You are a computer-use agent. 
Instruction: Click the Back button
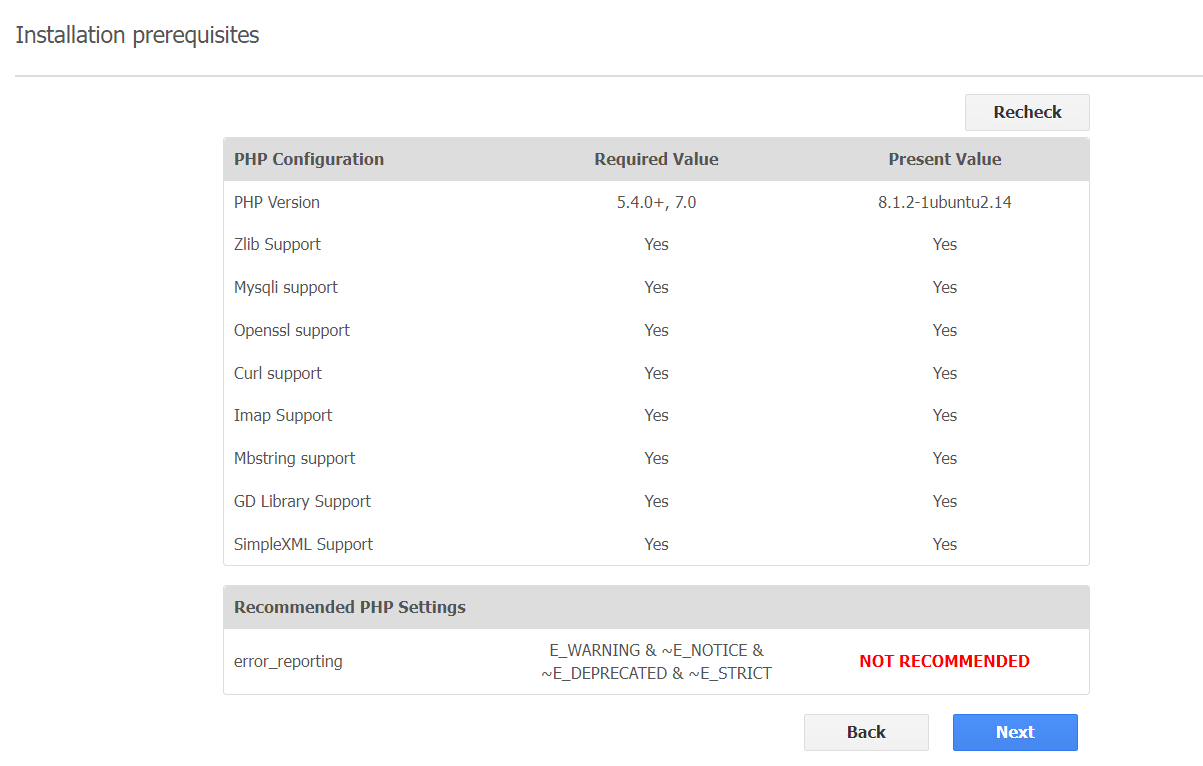tap(865, 732)
